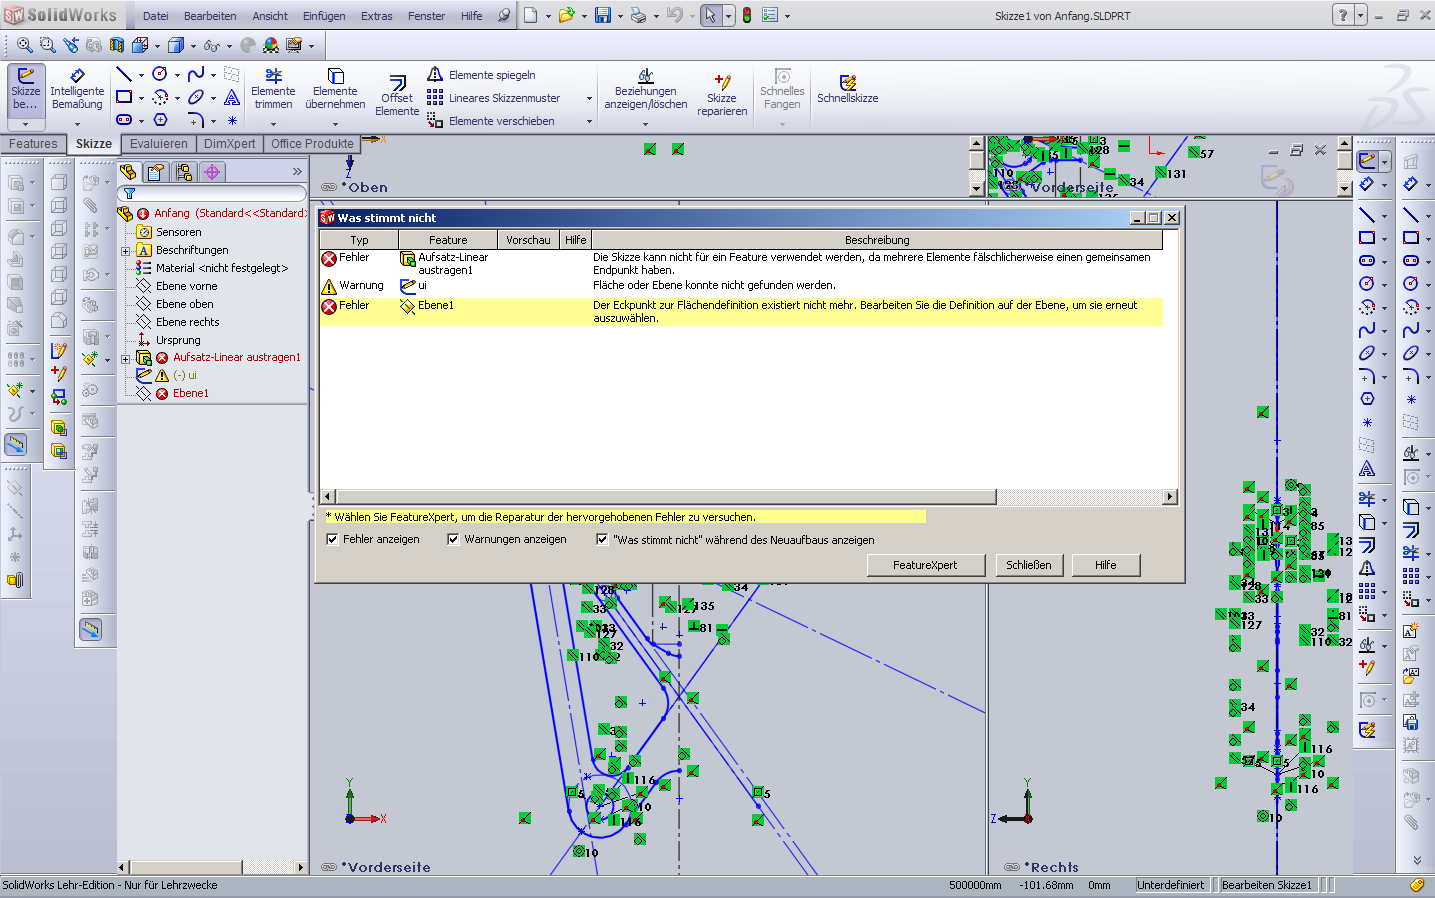Open the DimXpertManager crosshair tab icon
This screenshot has height=898, width=1435.
click(212, 172)
